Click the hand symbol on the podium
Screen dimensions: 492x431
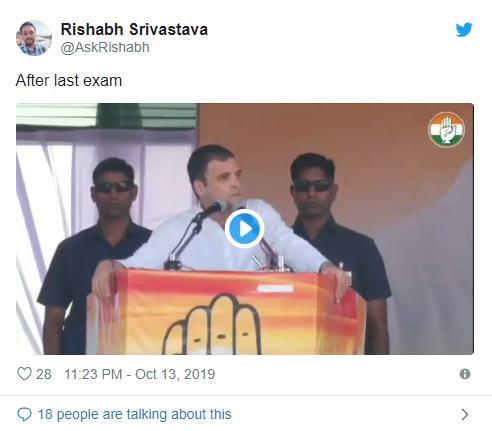pos(212,324)
